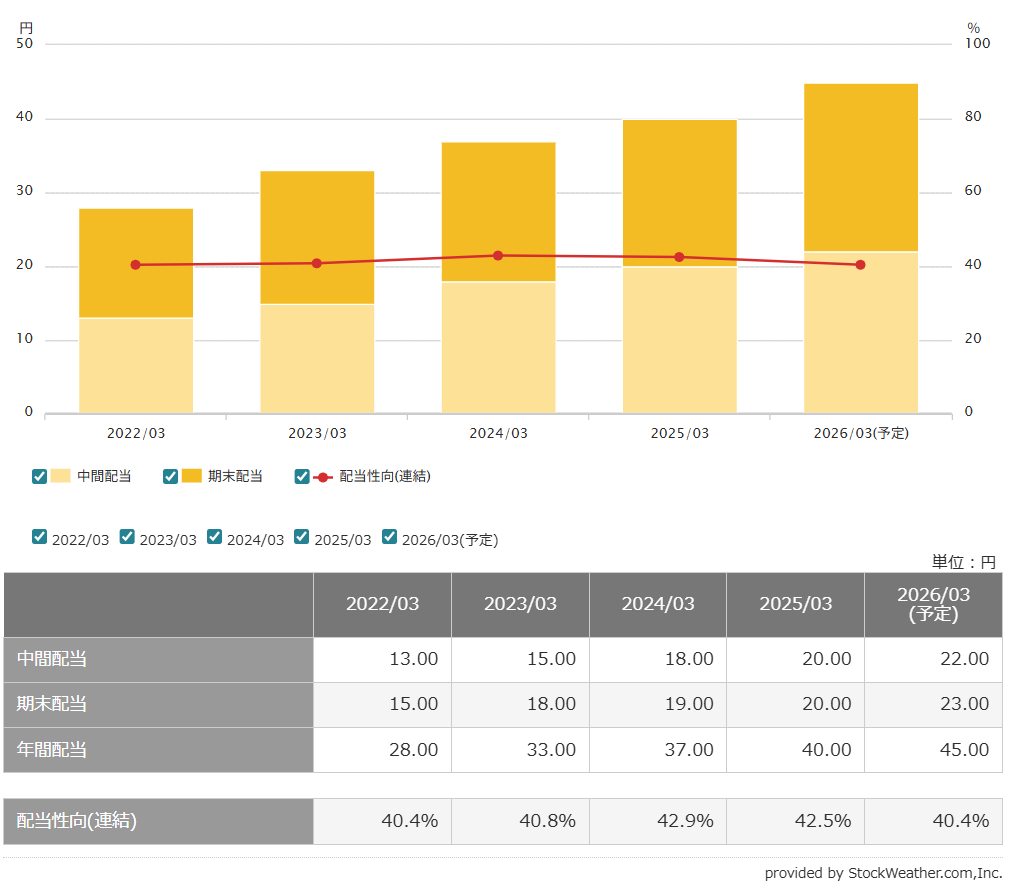Image resolution: width=1009 pixels, height=886 pixels.
Task: Click the 2025/03 期末配当 orange bar segment
Action: point(680,190)
